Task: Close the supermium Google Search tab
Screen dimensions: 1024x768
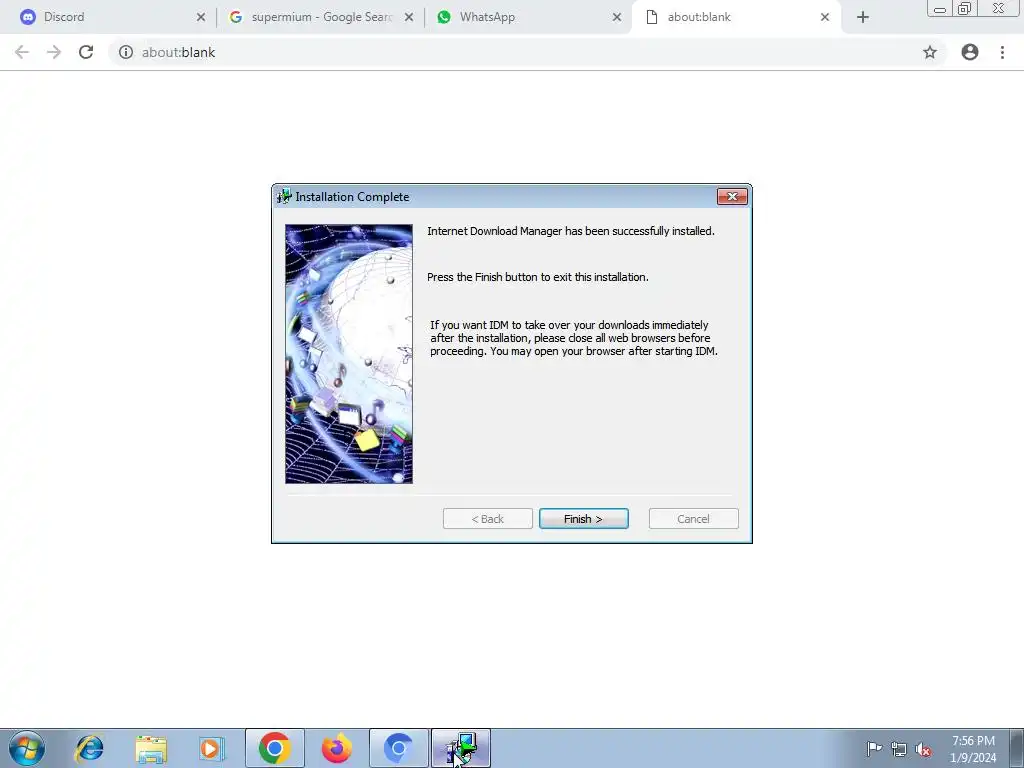Action: click(409, 17)
